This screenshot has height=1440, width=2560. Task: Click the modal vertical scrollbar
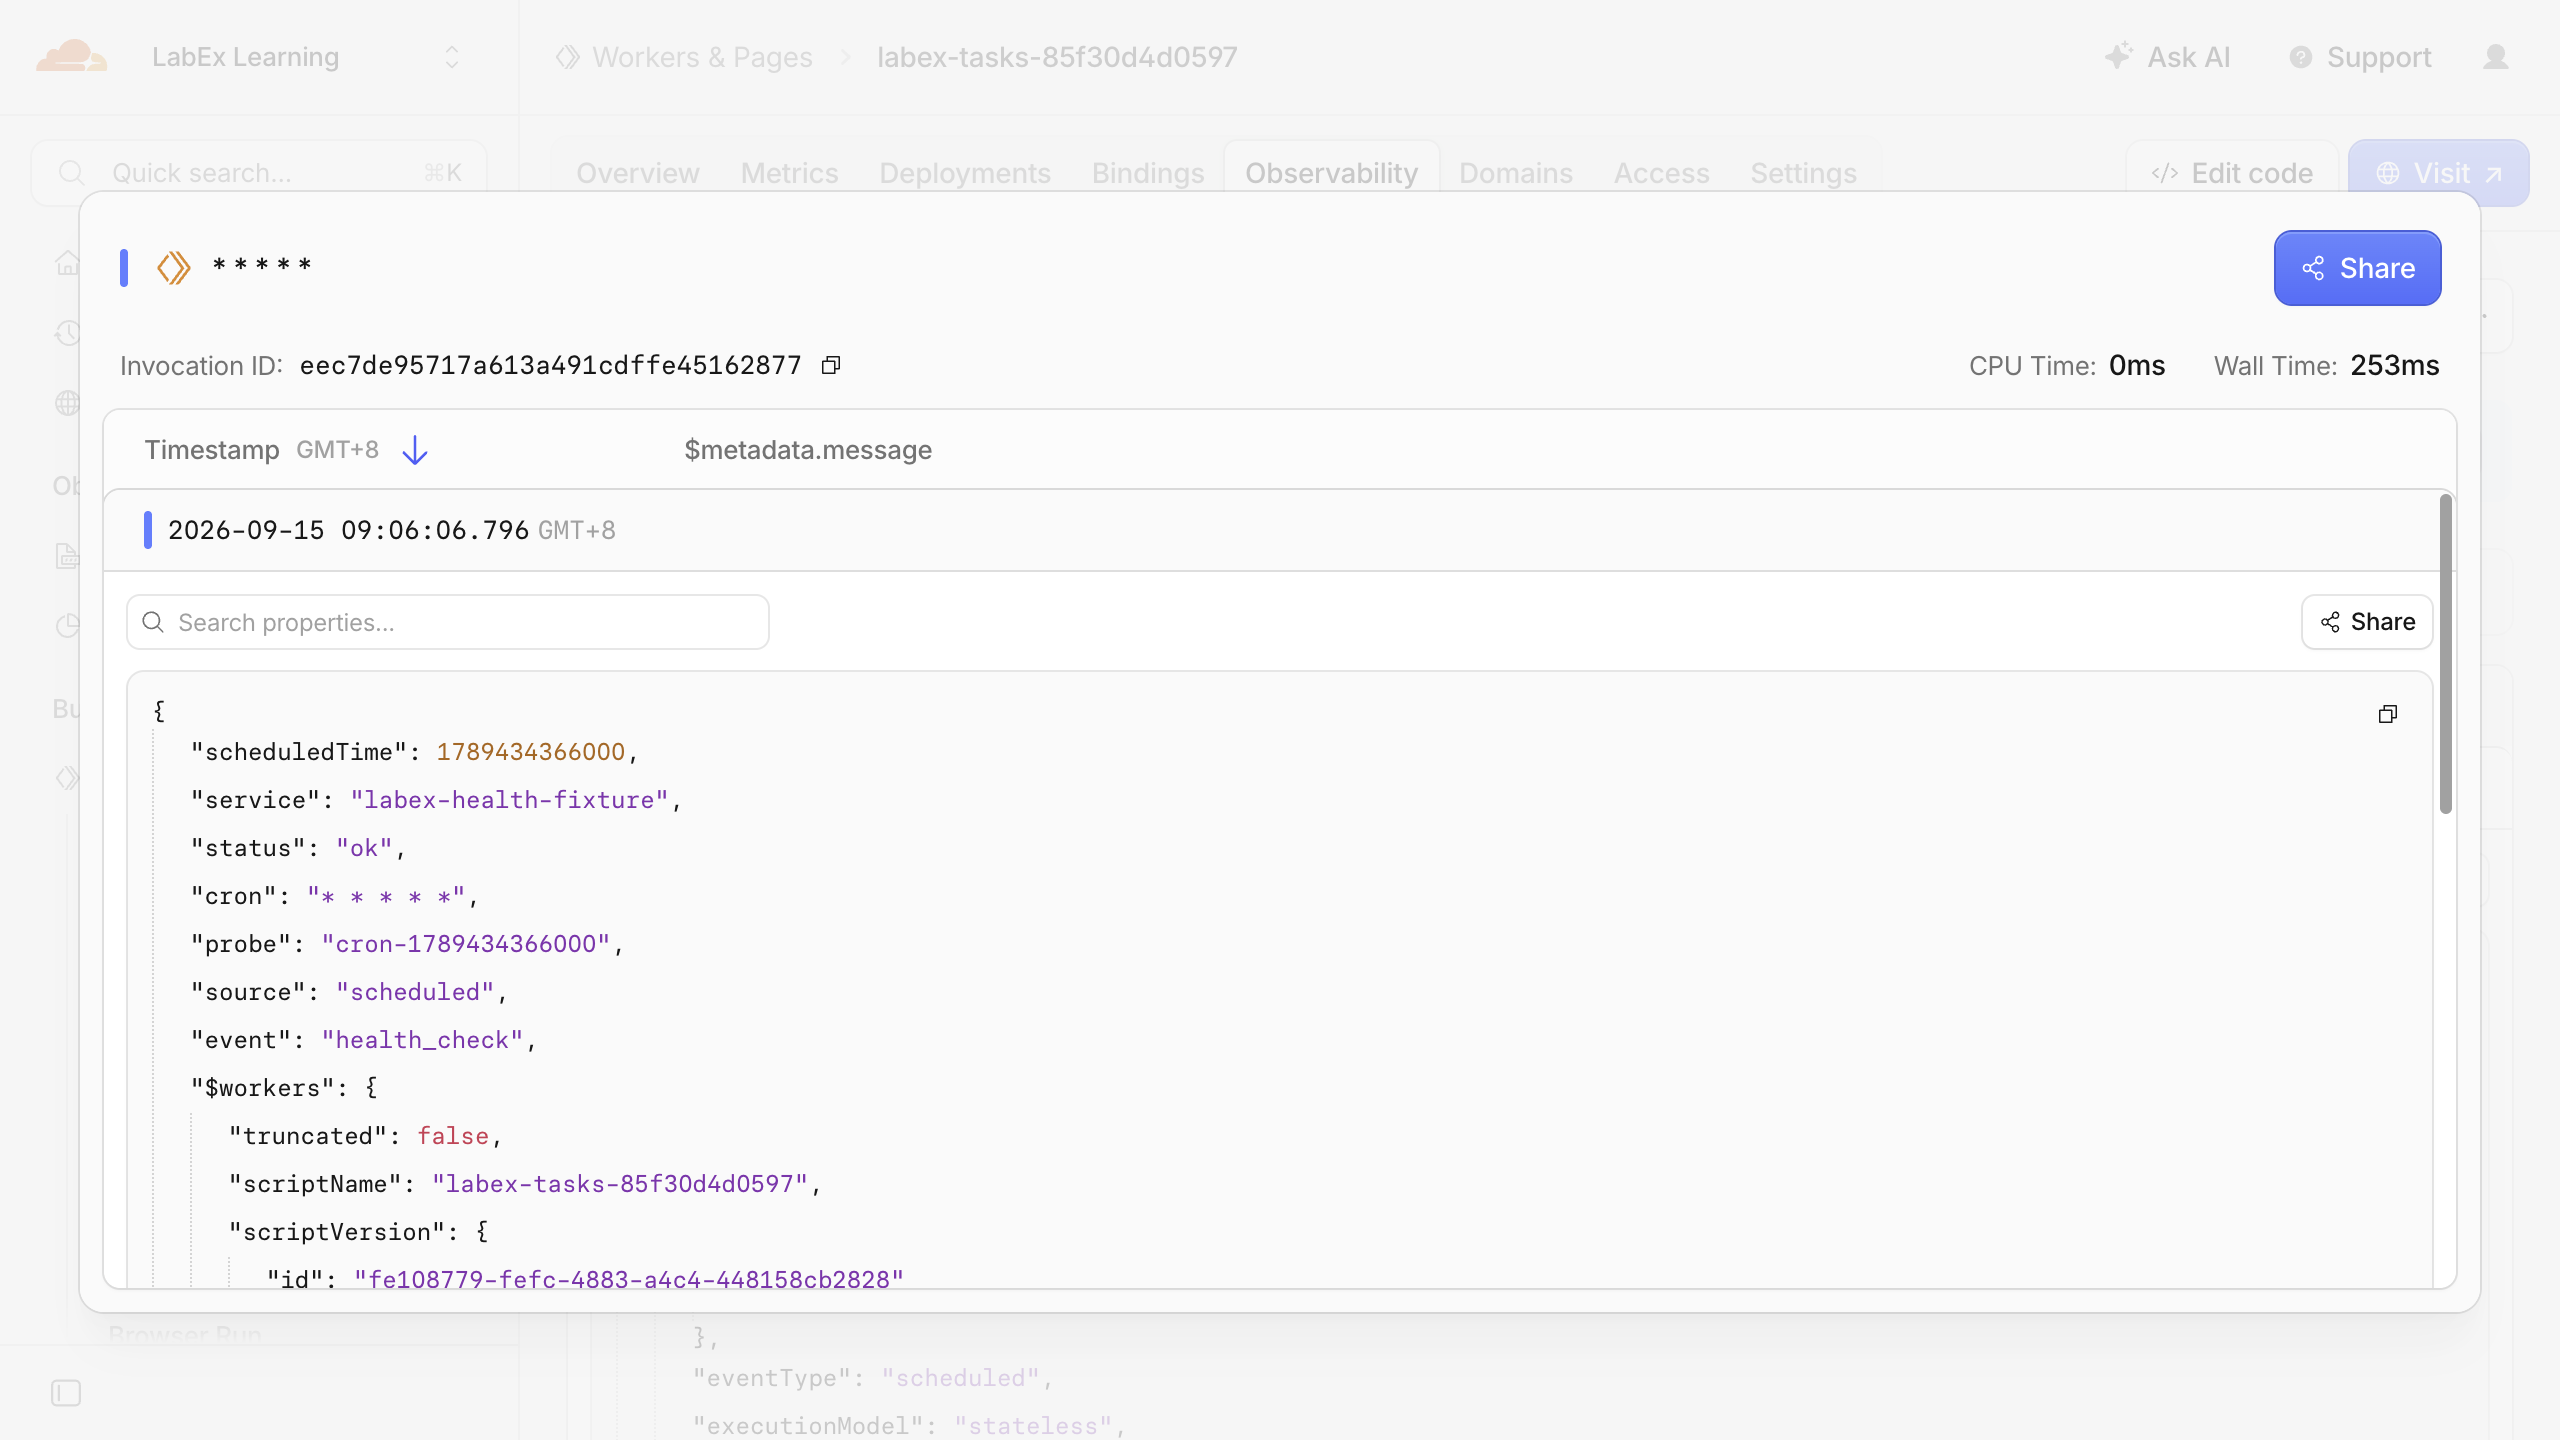pos(2446,654)
